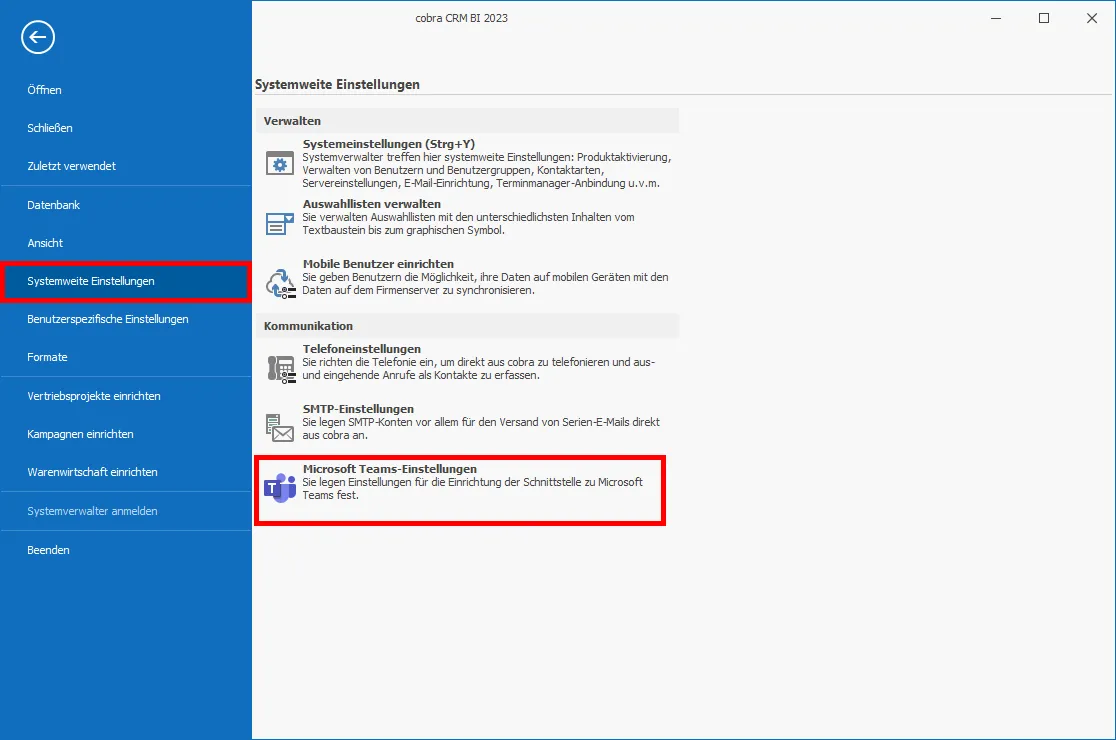
Task: Click the Telefoneinstellungen phone icon
Action: tap(281, 369)
